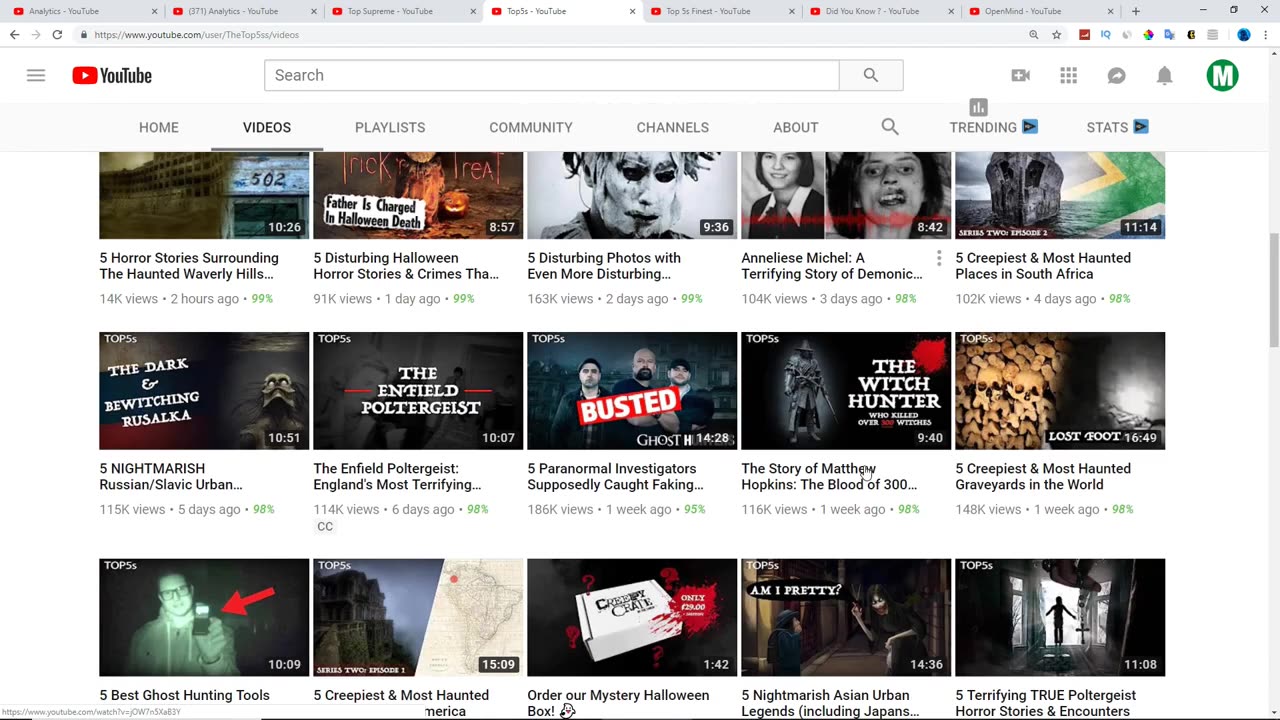Open '5 Creepiest & Most Haunted Places in South Africa'
Screen dimensions: 1280x720
pyautogui.click(x=1043, y=266)
